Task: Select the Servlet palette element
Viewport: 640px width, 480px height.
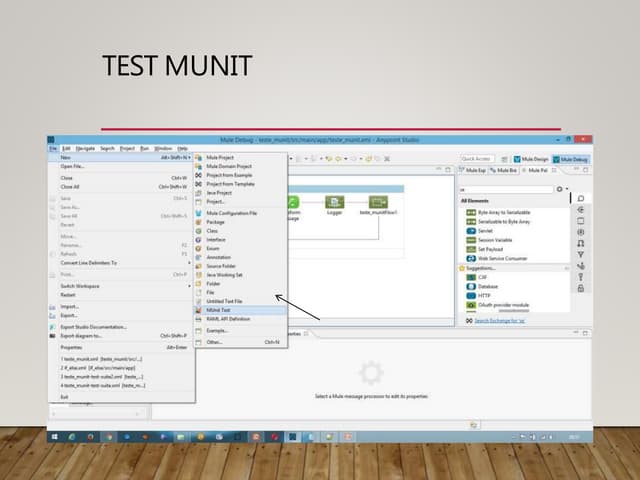Action: pyautogui.click(x=468, y=231)
